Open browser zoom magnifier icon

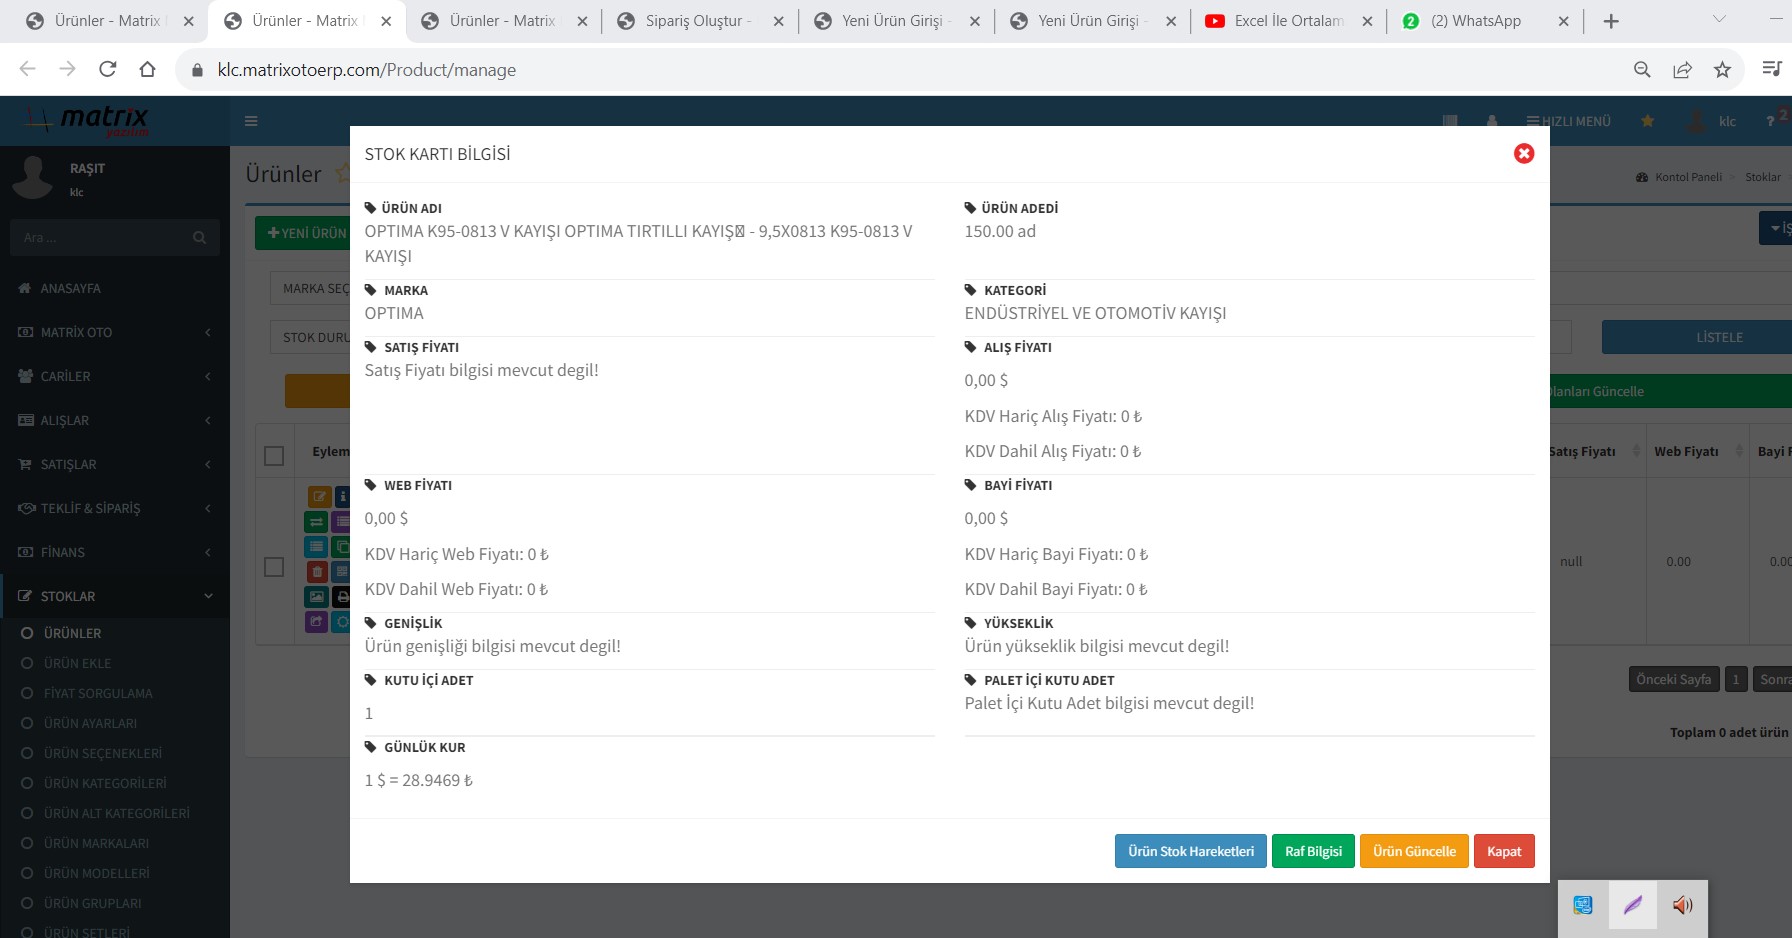pyautogui.click(x=1642, y=69)
